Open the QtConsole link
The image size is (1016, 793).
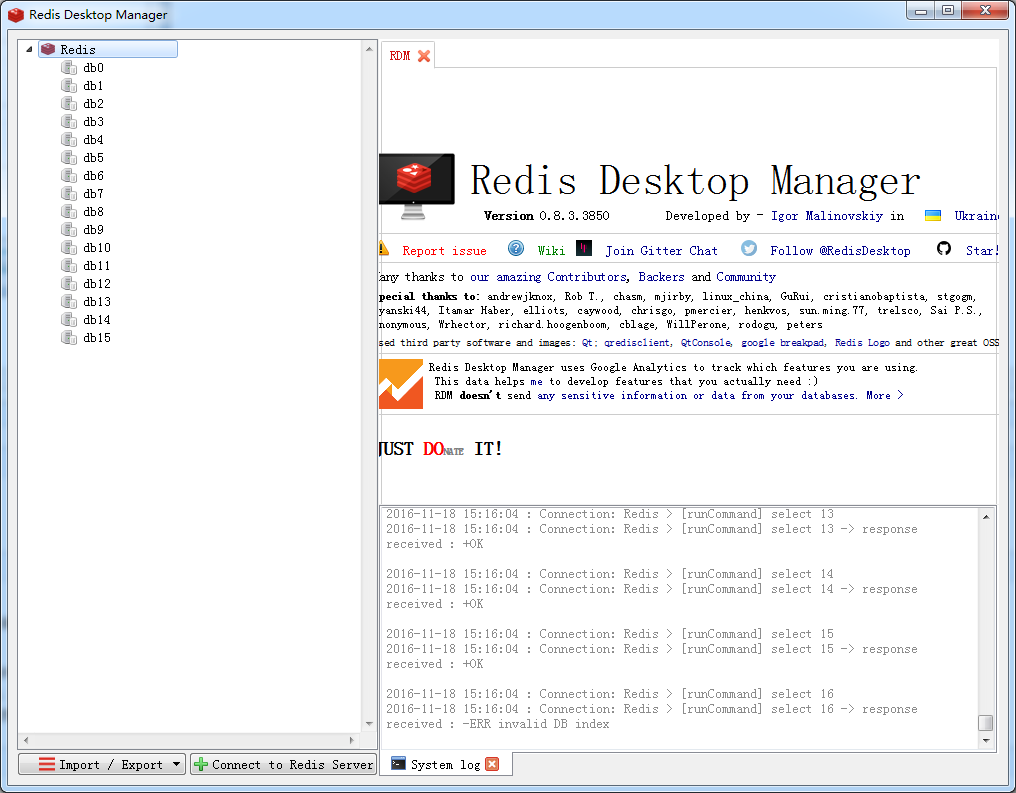(x=706, y=343)
